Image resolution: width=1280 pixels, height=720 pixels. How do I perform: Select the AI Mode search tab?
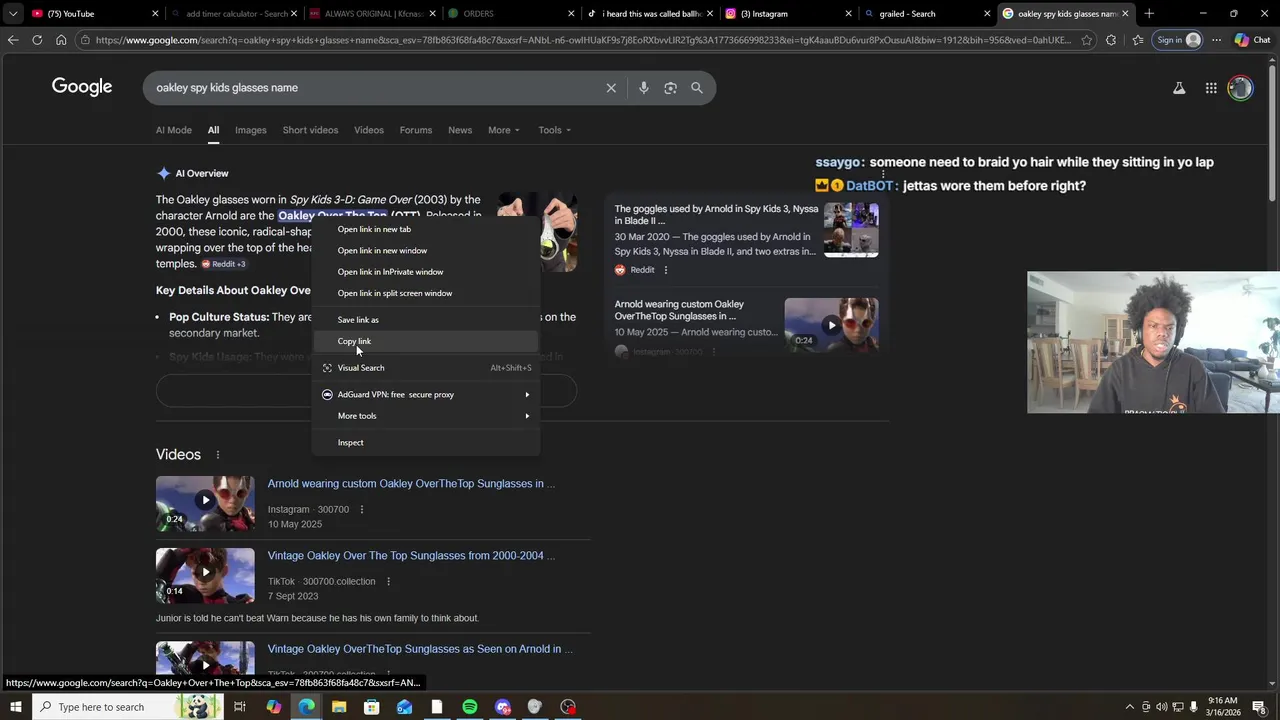coord(174,130)
